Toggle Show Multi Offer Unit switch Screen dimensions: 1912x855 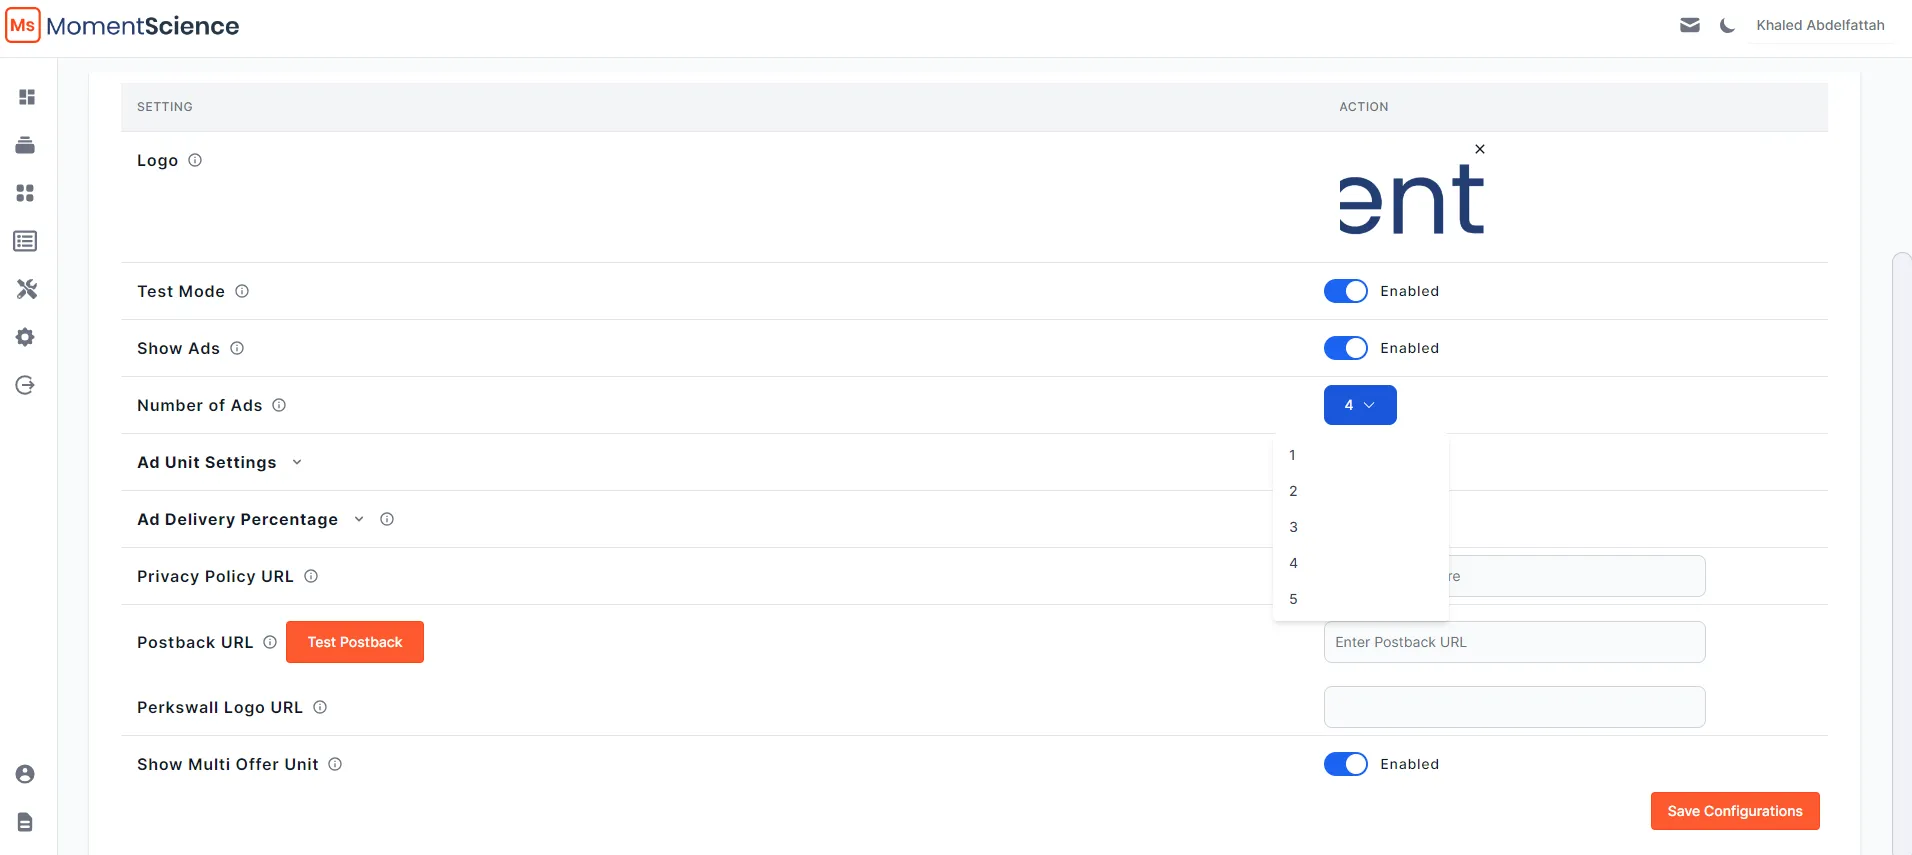click(1346, 764)
